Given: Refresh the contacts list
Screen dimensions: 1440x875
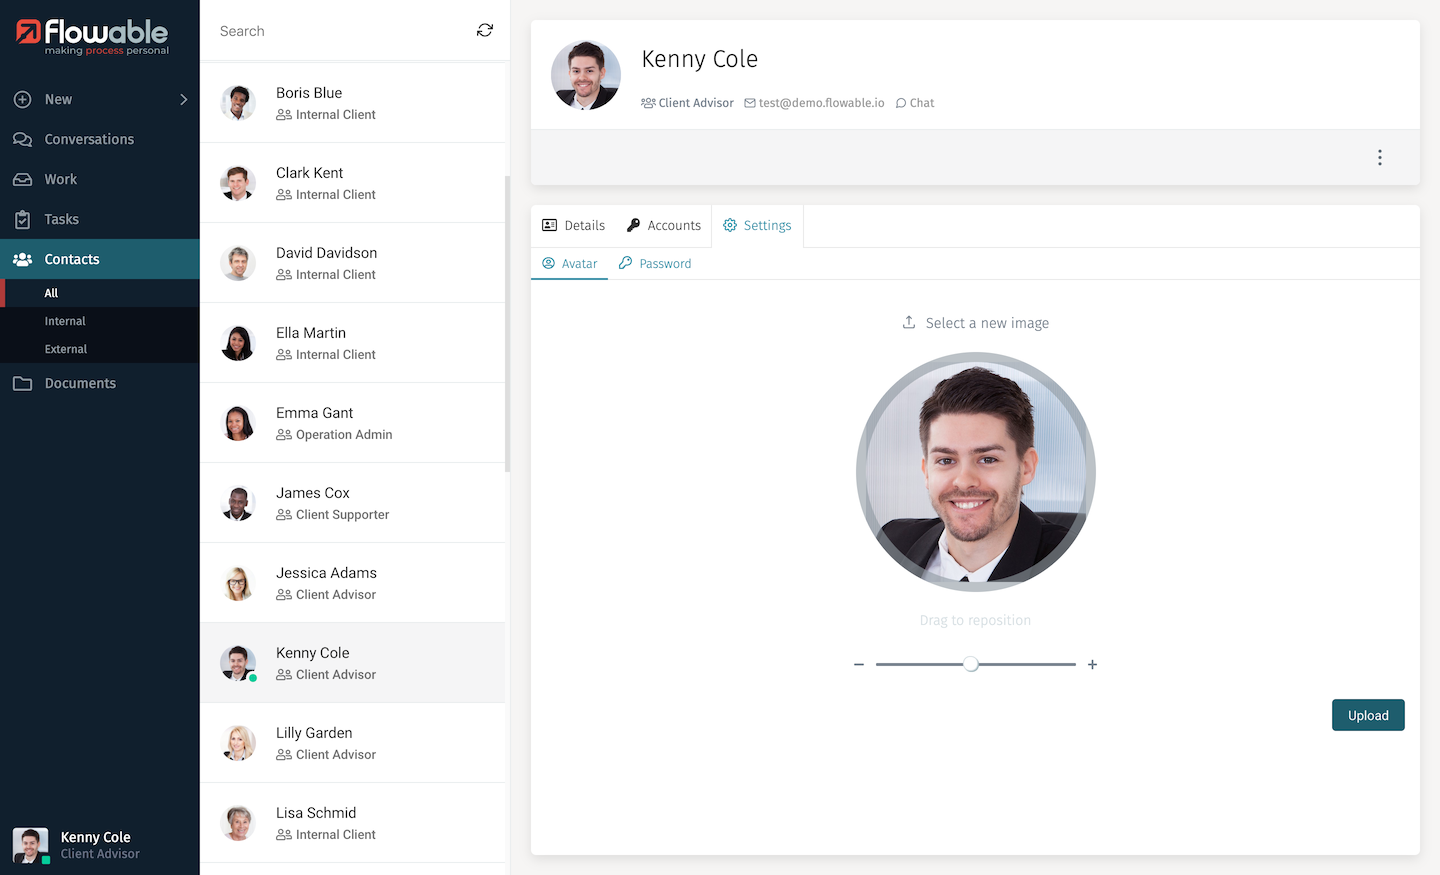Looking at the screenshot, I should click(485, 31).
